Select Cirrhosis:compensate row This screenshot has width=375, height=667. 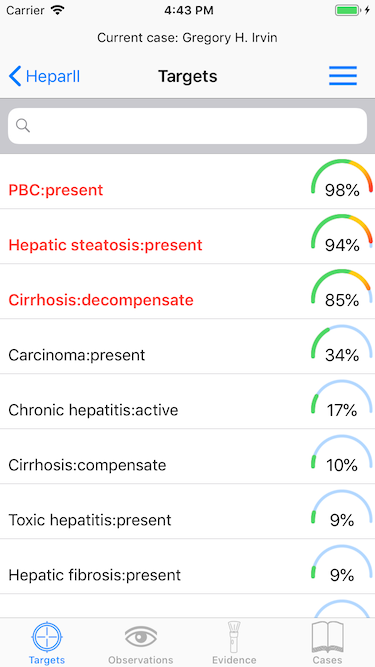click(188, 456)
